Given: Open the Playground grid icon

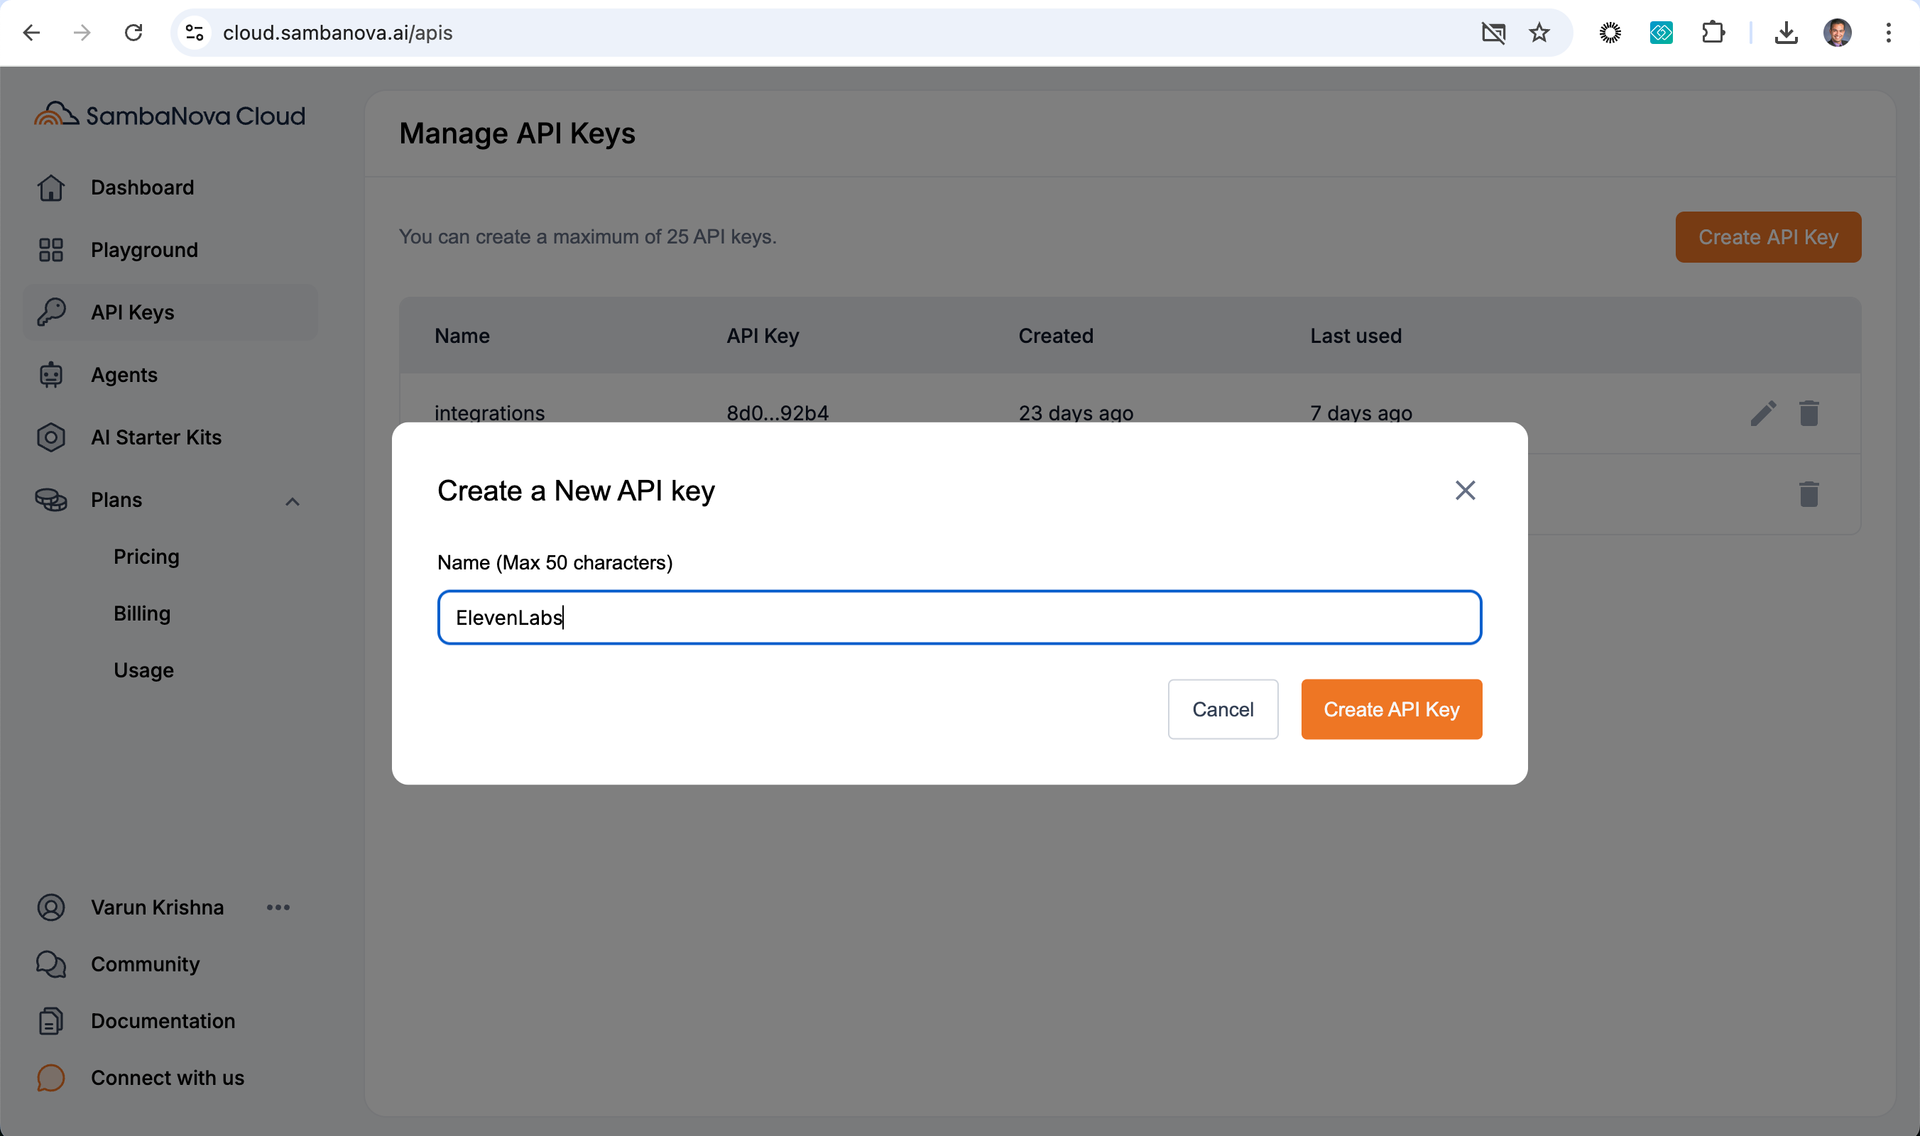Looking at the screenshot, I should [51, 250].
